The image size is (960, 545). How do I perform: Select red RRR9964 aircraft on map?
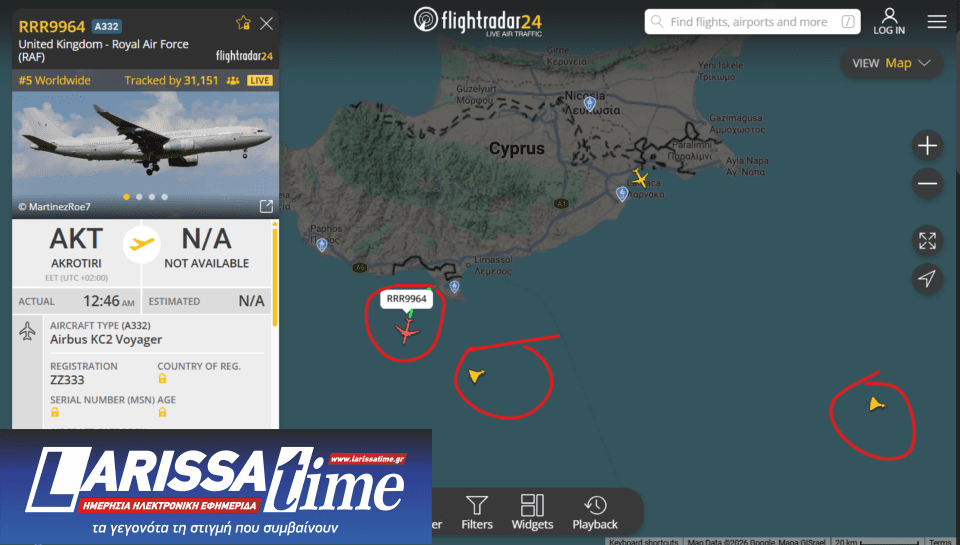407,333
